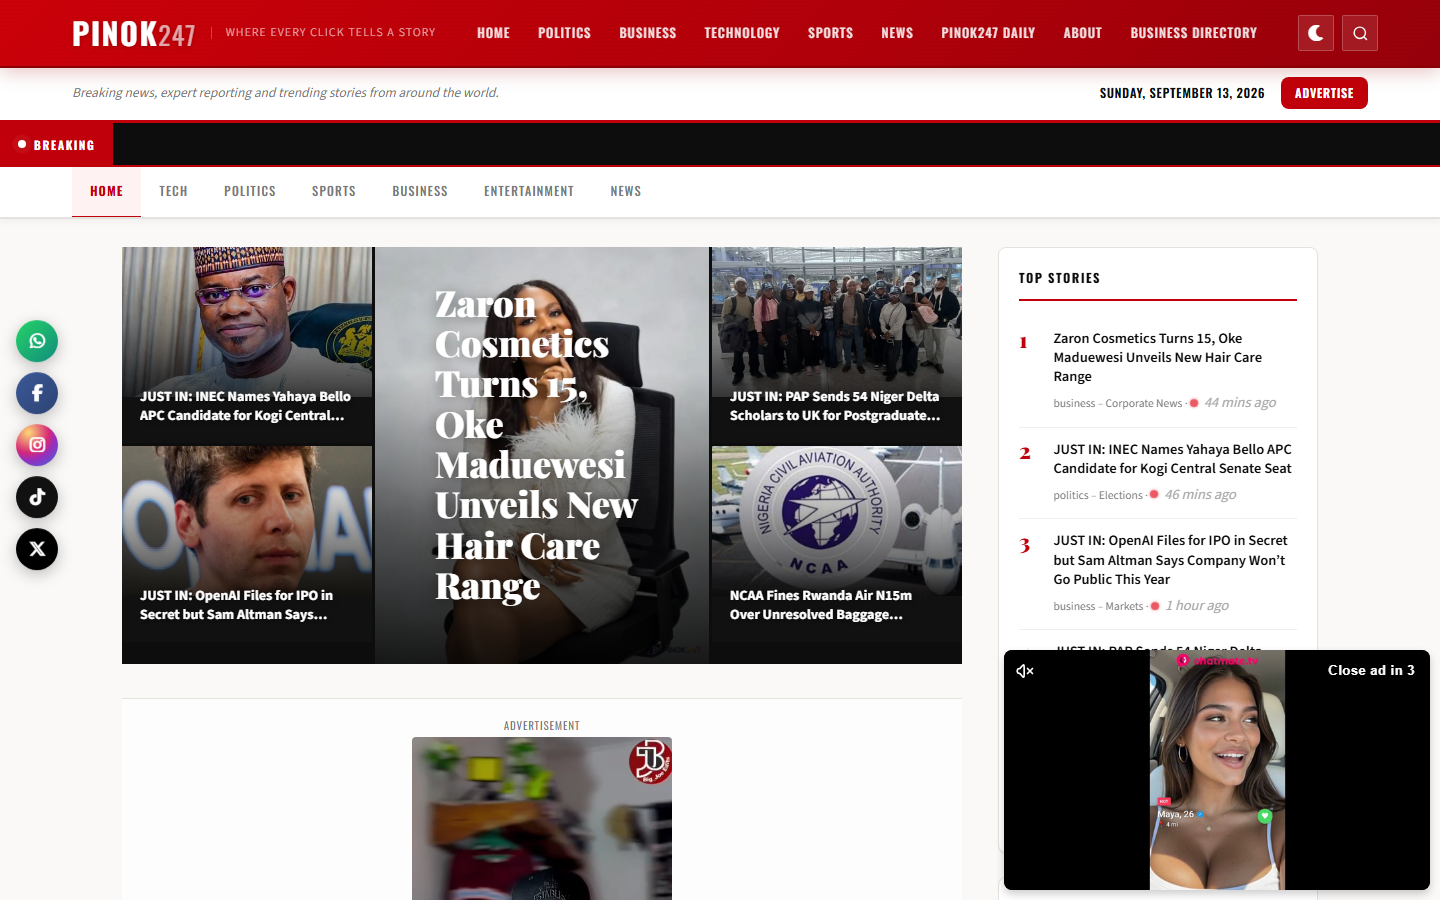Viewport: 1440px width, 900px height.
Task: Unmute the video ad speaker icon
Action: [x=1025, y=671]
